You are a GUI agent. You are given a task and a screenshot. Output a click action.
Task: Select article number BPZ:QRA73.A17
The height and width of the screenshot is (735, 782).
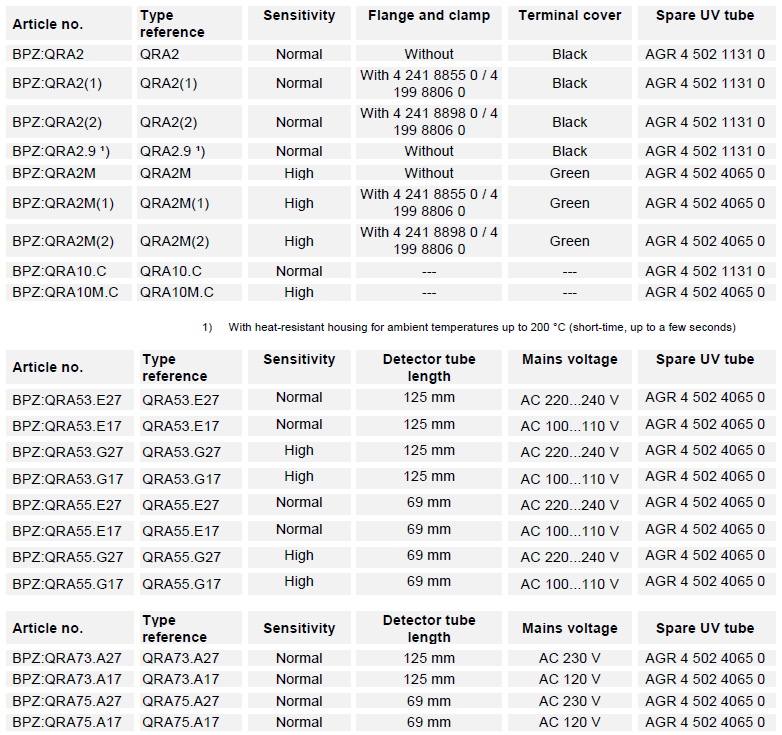[x=67, y=679]
